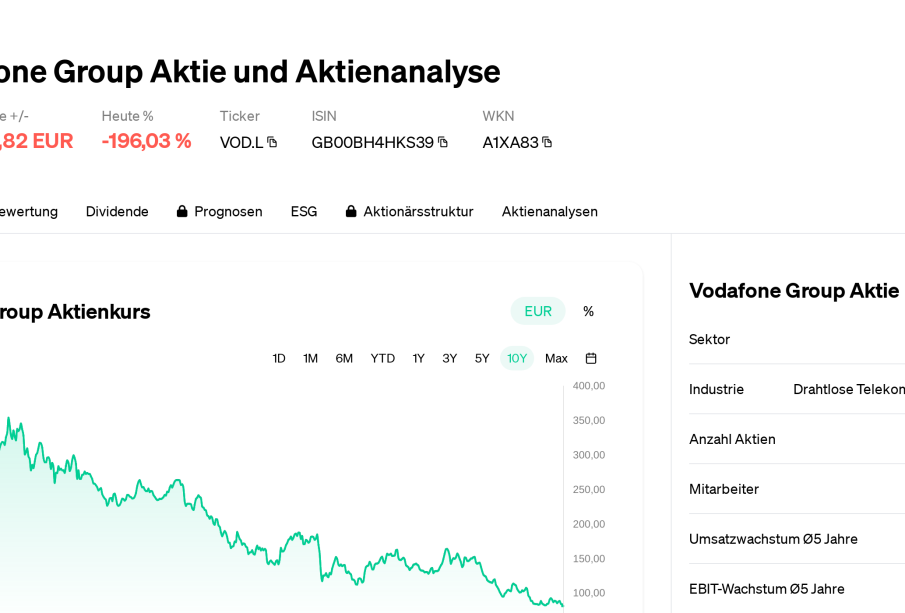Open the Prognosen tab
Viewport: 905px width, 613px height.
pos(228,211)
